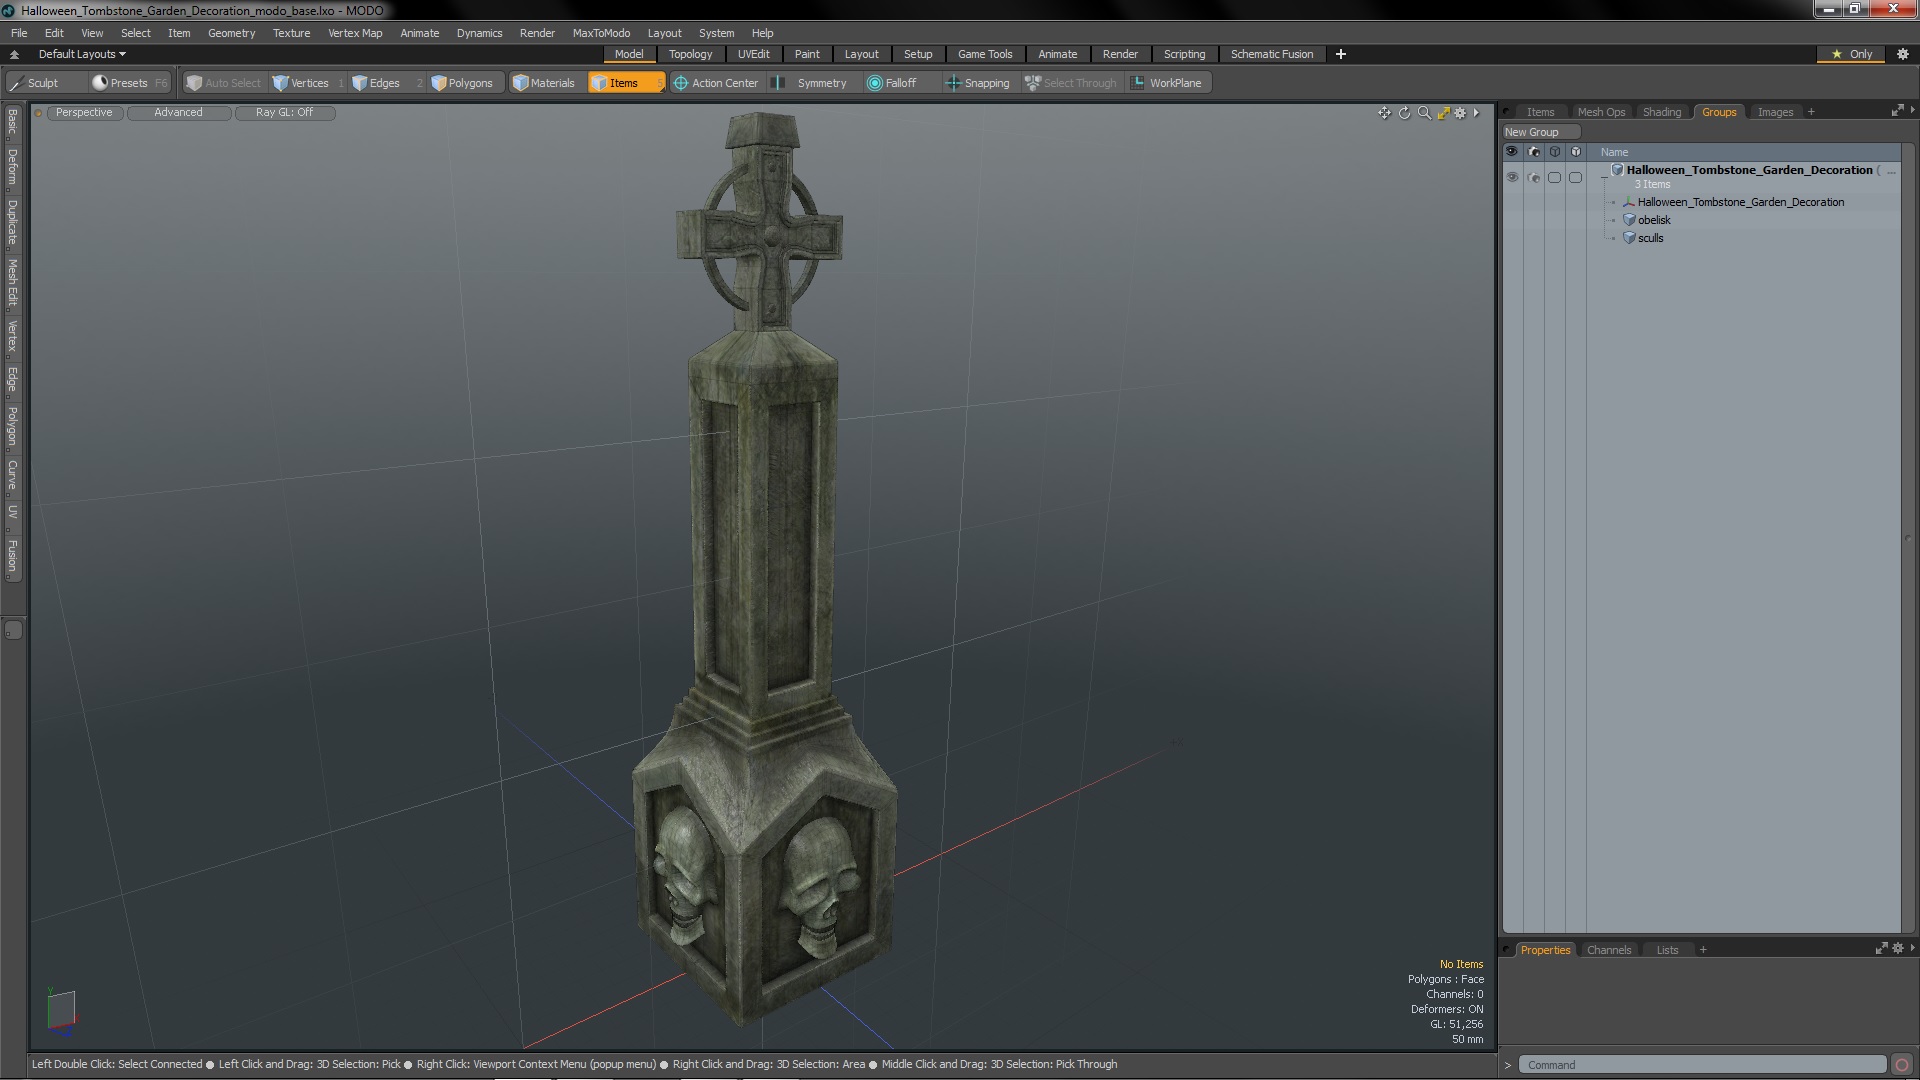This screenshot has height=1080, width=1920.
Task: Toggle visibility eye for Halloween_Tombstone_Garden_Decoration group
Action: click(1512, 177)
